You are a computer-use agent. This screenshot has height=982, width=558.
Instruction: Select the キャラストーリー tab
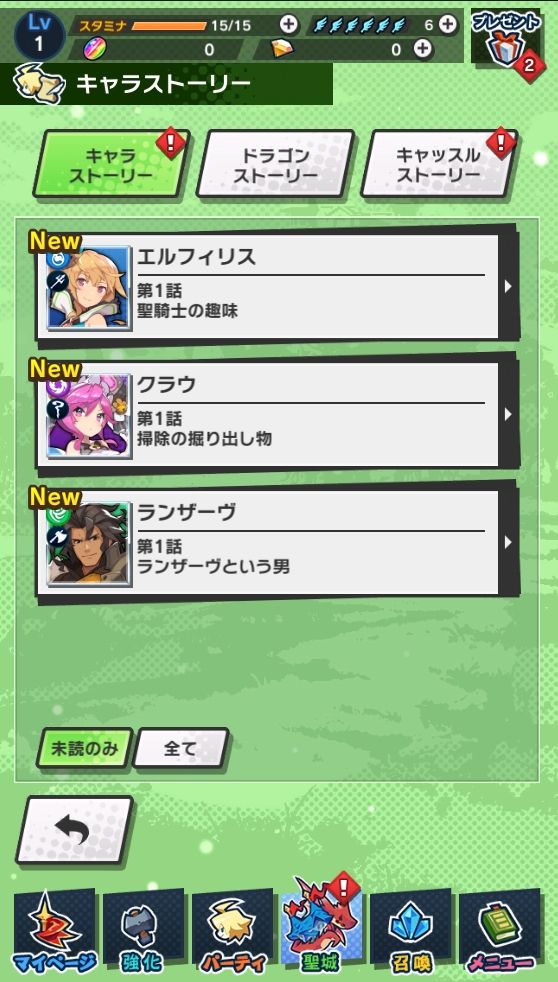(x=111, y=164)
